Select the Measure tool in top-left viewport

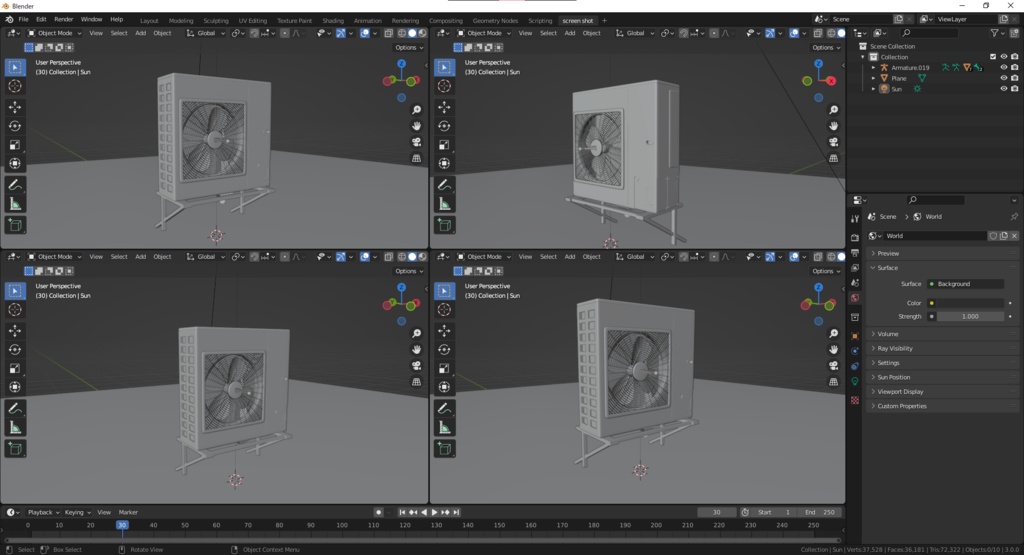pos(15,204)
